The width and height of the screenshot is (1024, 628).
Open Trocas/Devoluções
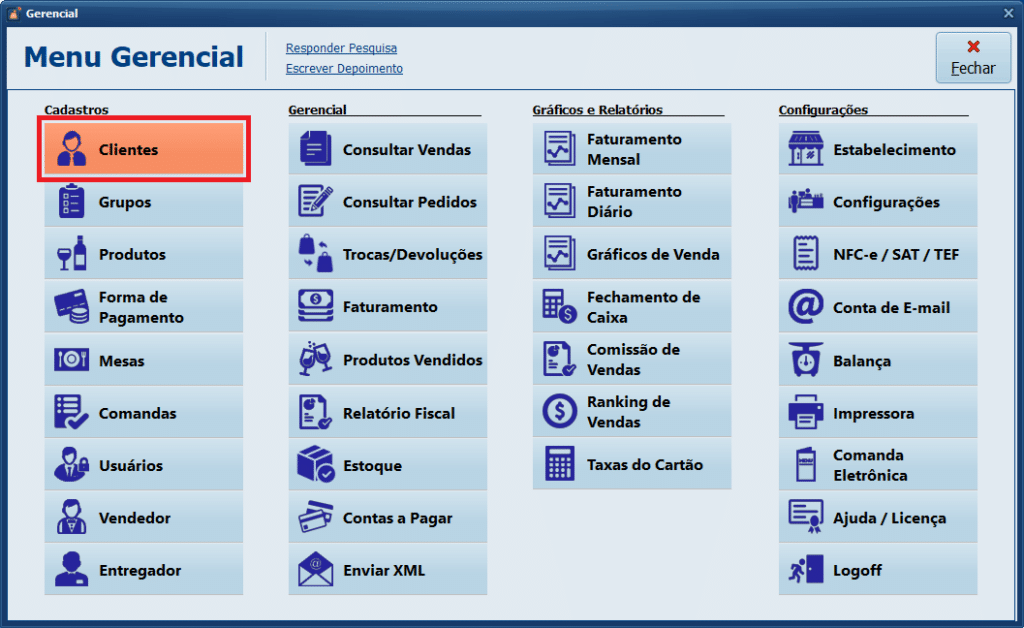click(388, 255)
